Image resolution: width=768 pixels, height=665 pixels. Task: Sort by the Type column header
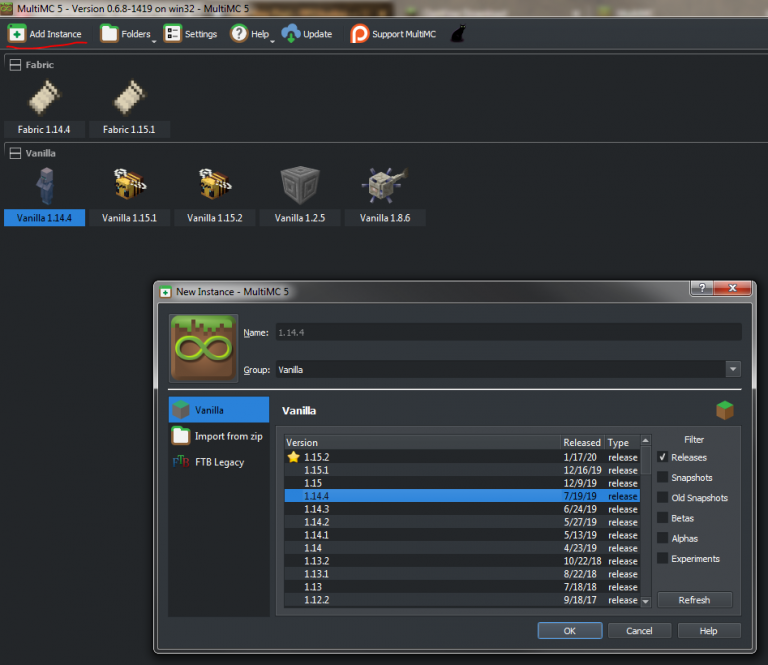[622, 442]
